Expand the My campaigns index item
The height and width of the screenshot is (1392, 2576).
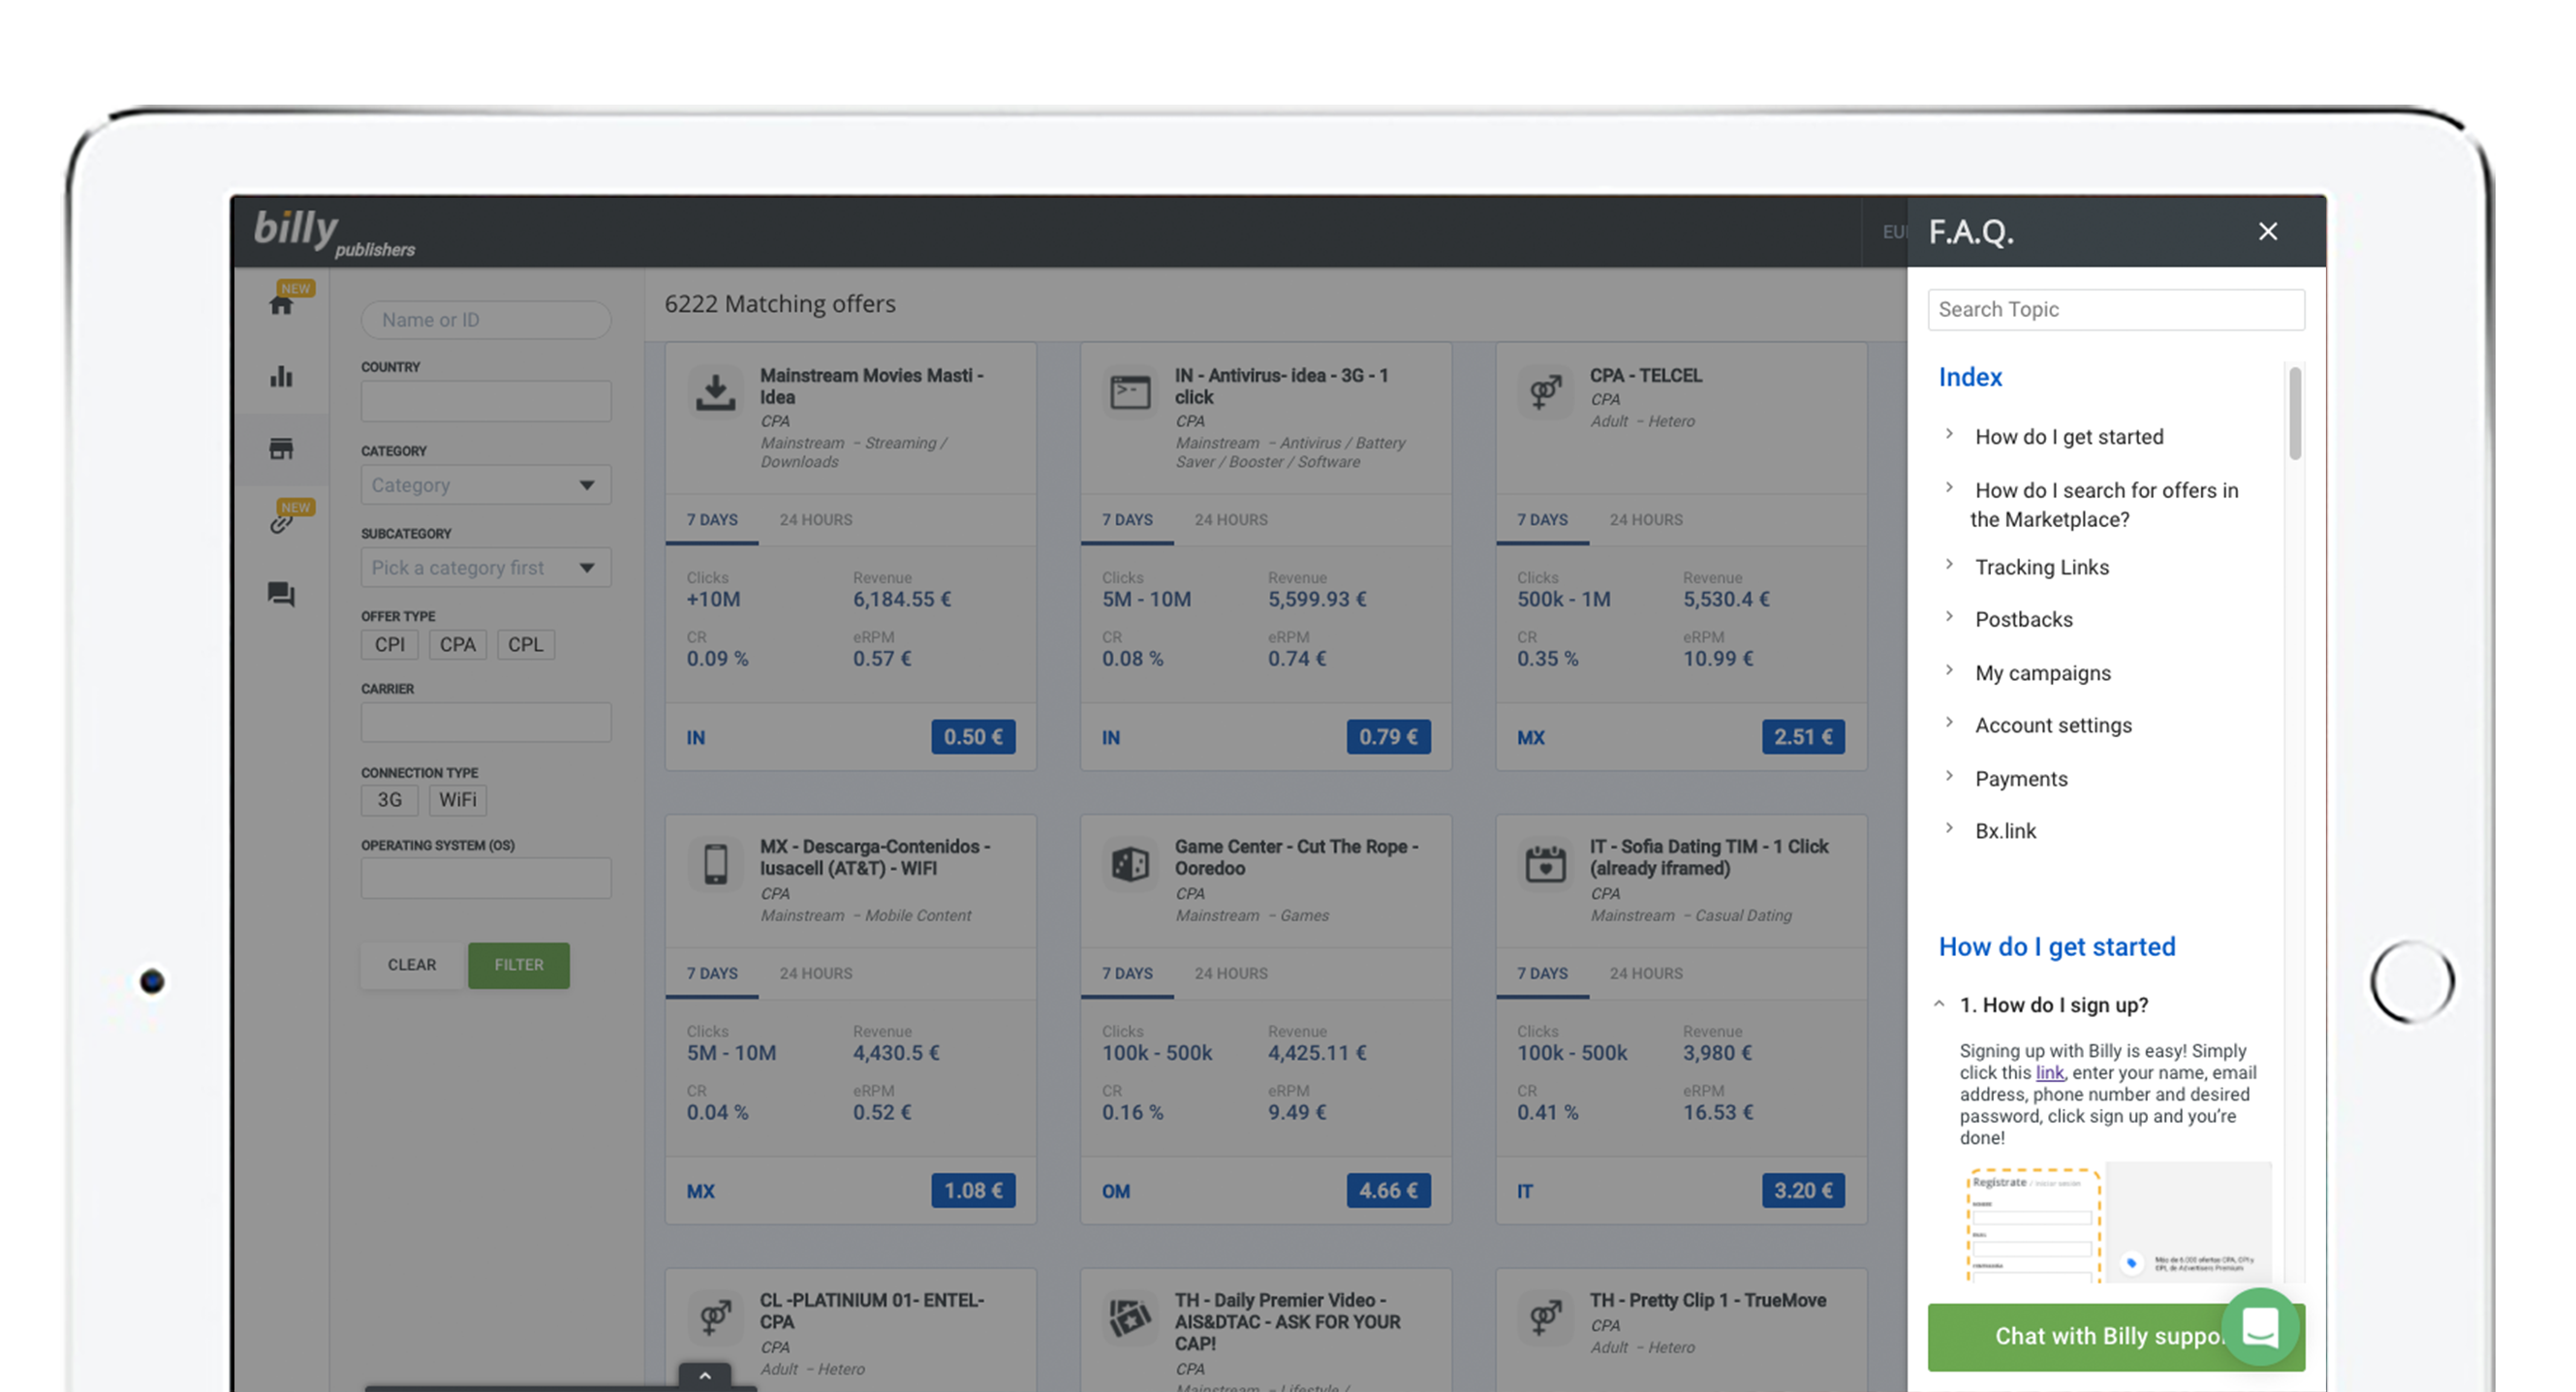click(2043, 673)
